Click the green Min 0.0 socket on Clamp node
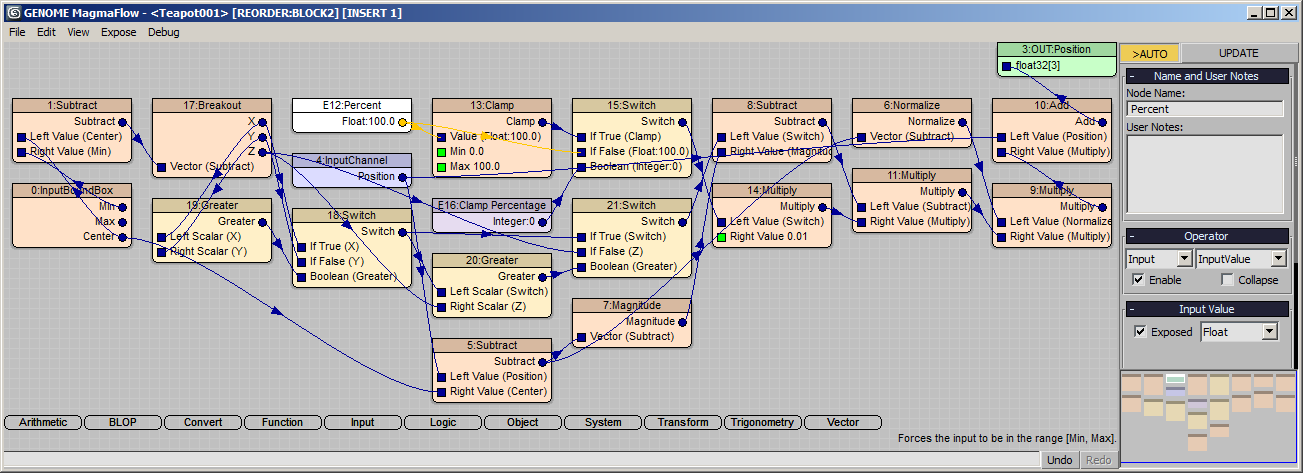 (441, 152)
